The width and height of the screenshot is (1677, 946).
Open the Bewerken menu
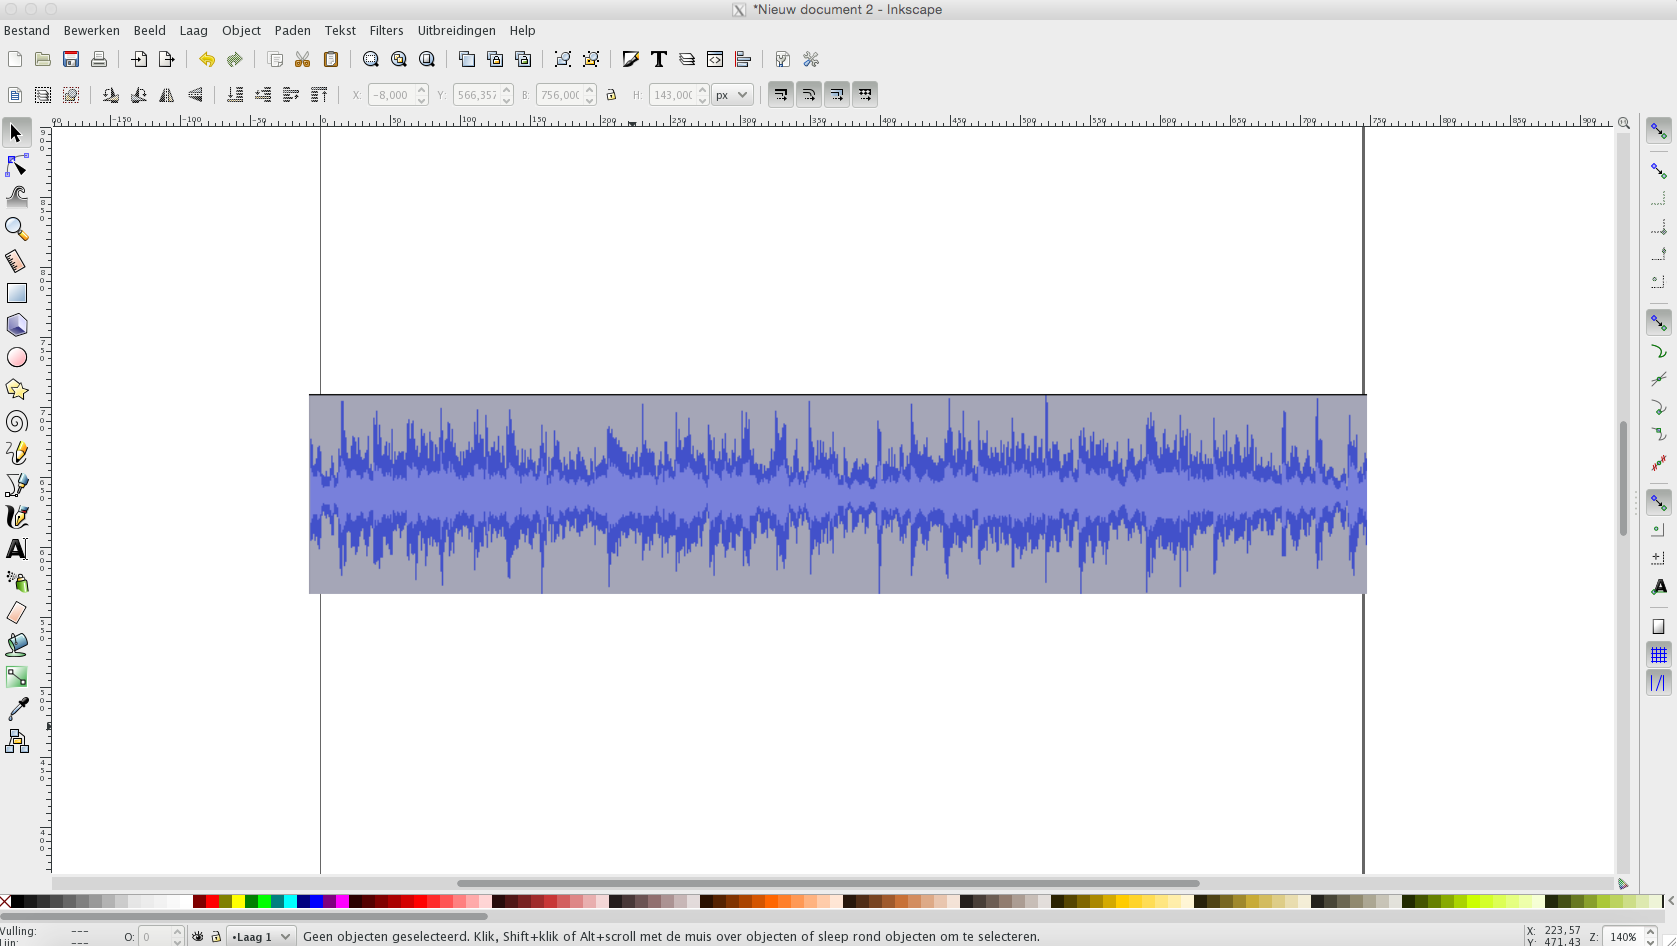pyautogui.click(x=92, y=30)
